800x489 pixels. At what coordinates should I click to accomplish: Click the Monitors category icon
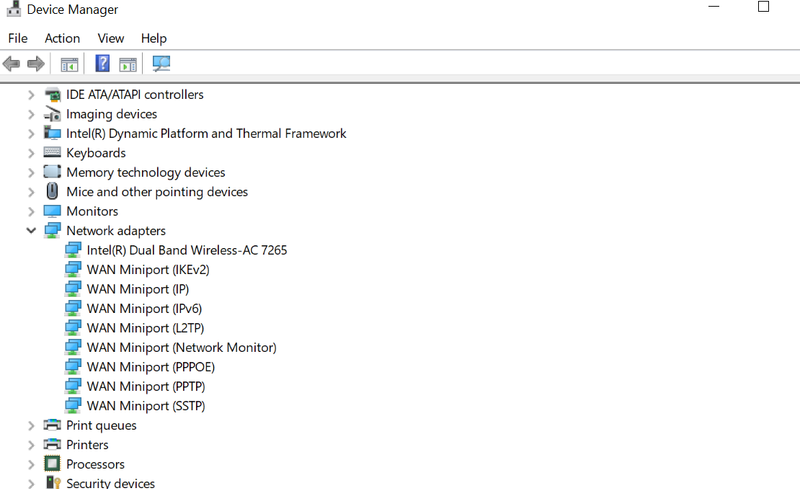click(52, 211)
